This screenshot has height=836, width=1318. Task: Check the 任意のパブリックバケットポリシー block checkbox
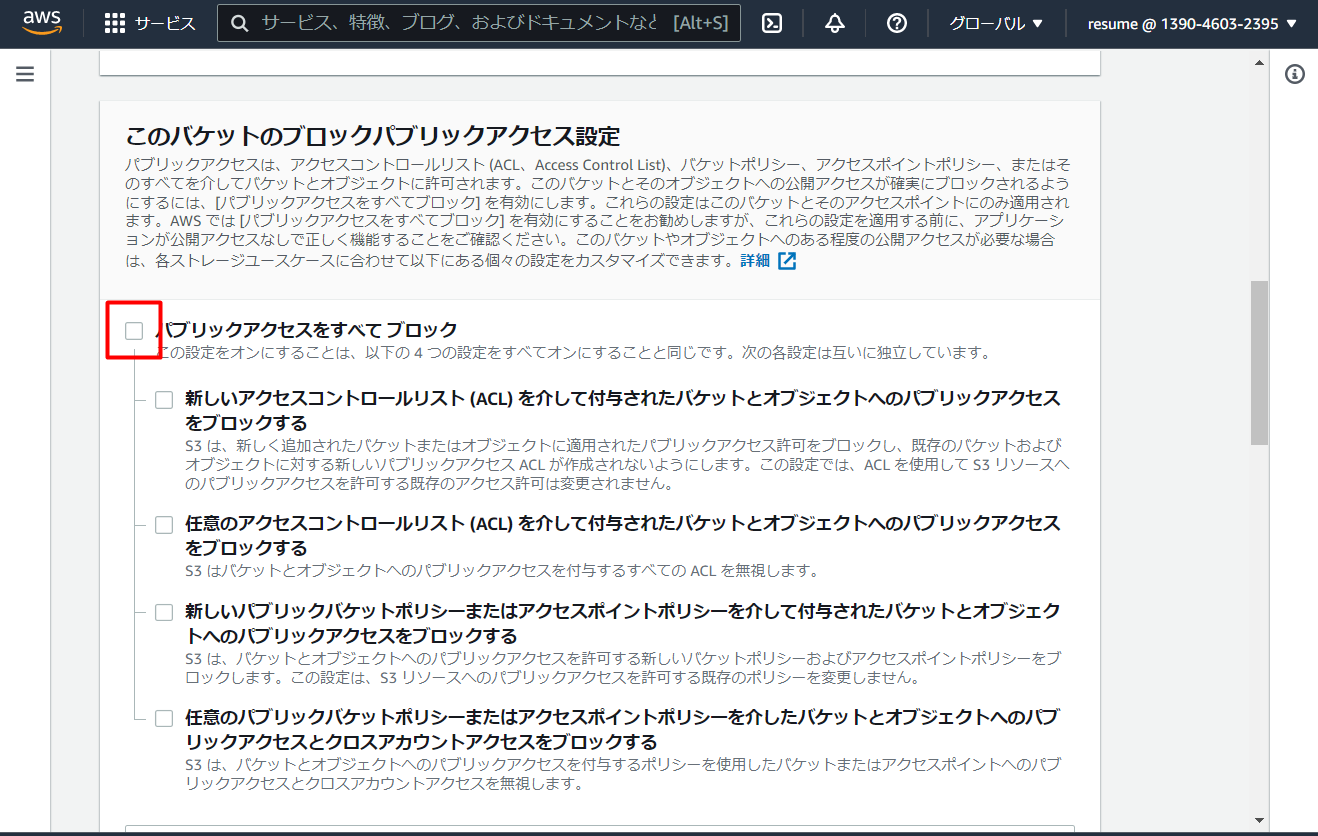click(x=164, y=718)
